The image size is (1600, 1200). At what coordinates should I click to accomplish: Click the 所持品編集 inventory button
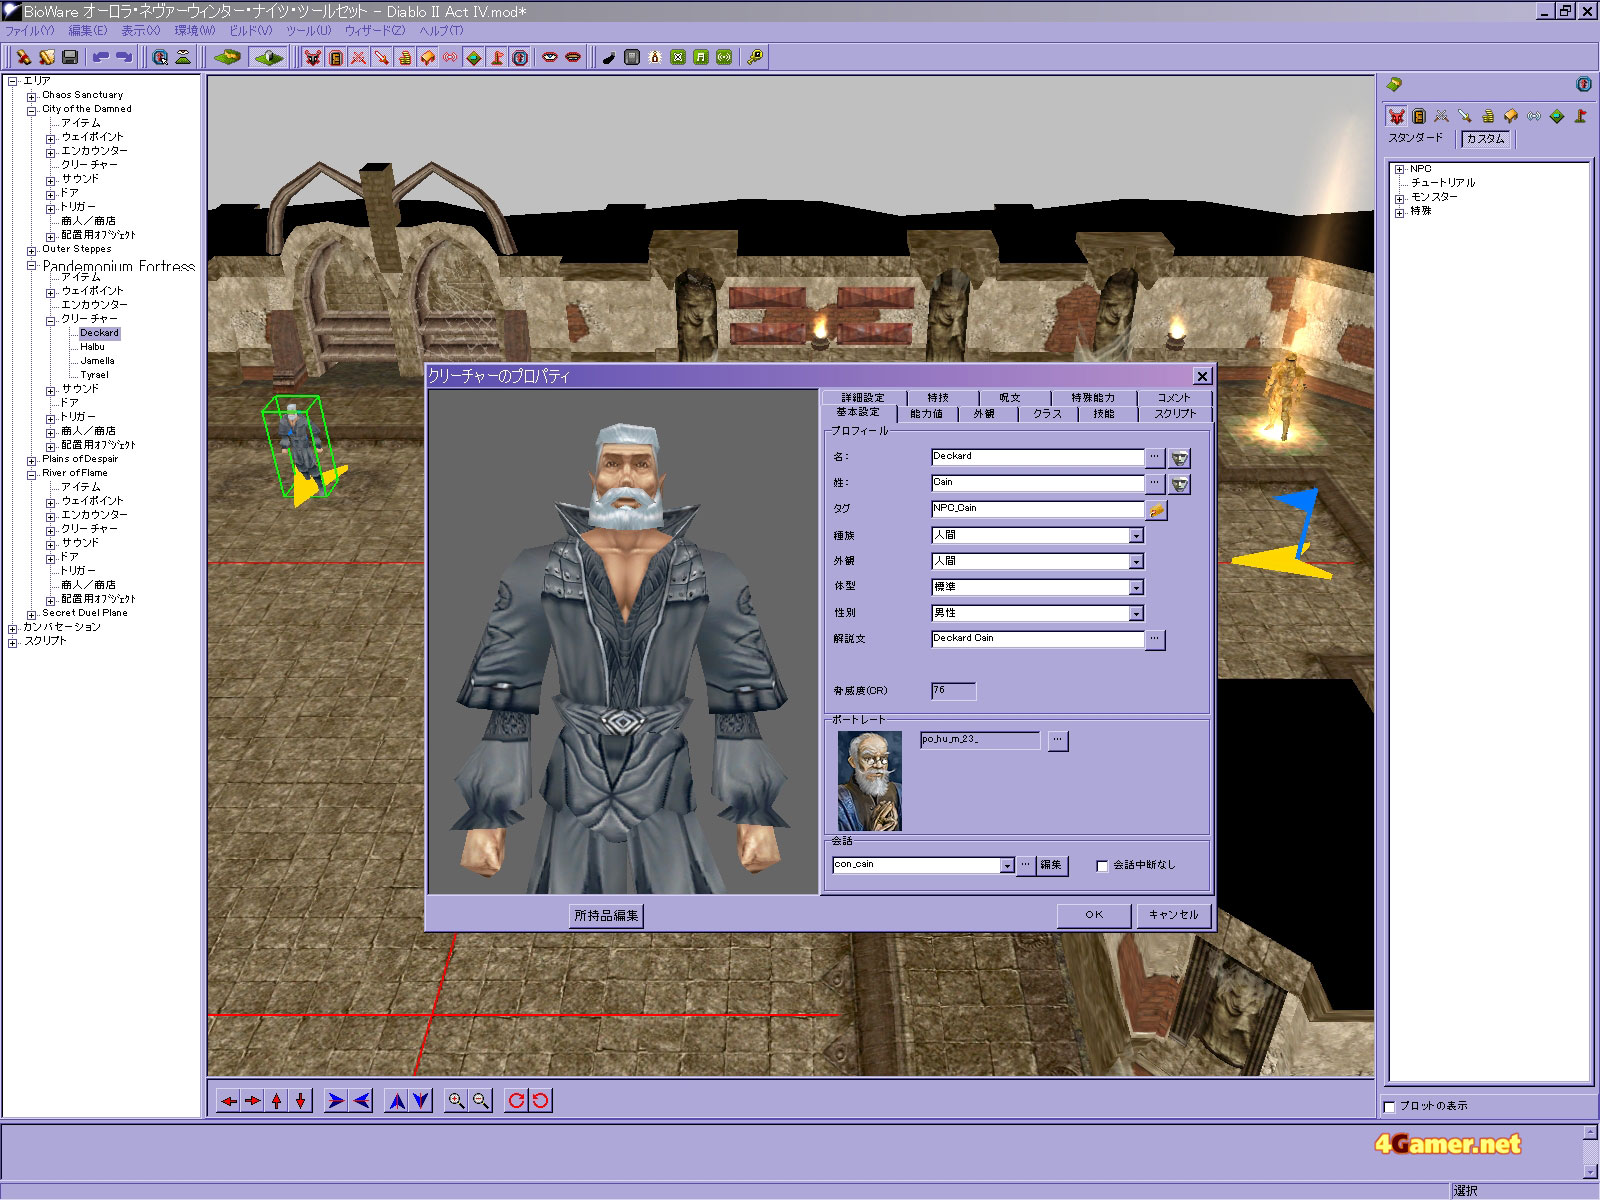coord(606,916)
